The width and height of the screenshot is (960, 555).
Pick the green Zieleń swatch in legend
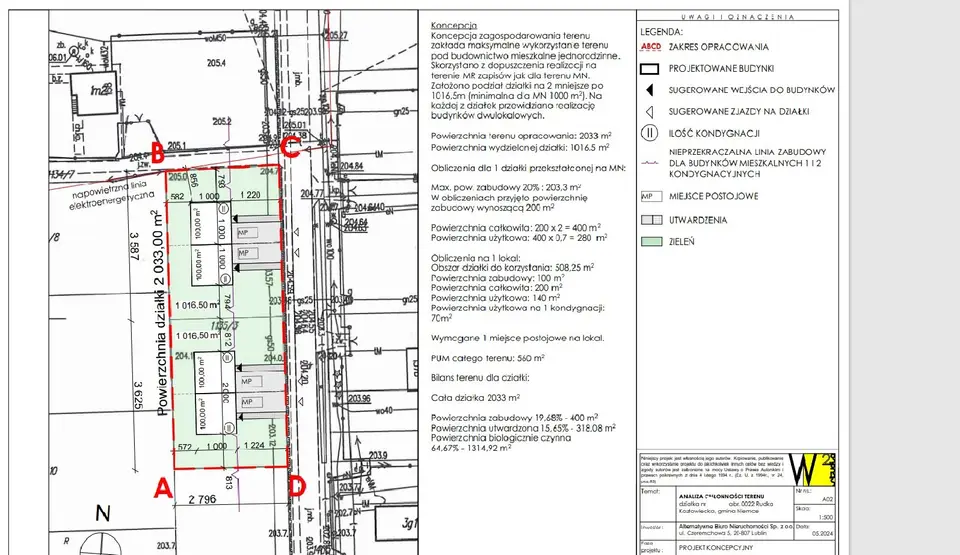click(651, 242)
